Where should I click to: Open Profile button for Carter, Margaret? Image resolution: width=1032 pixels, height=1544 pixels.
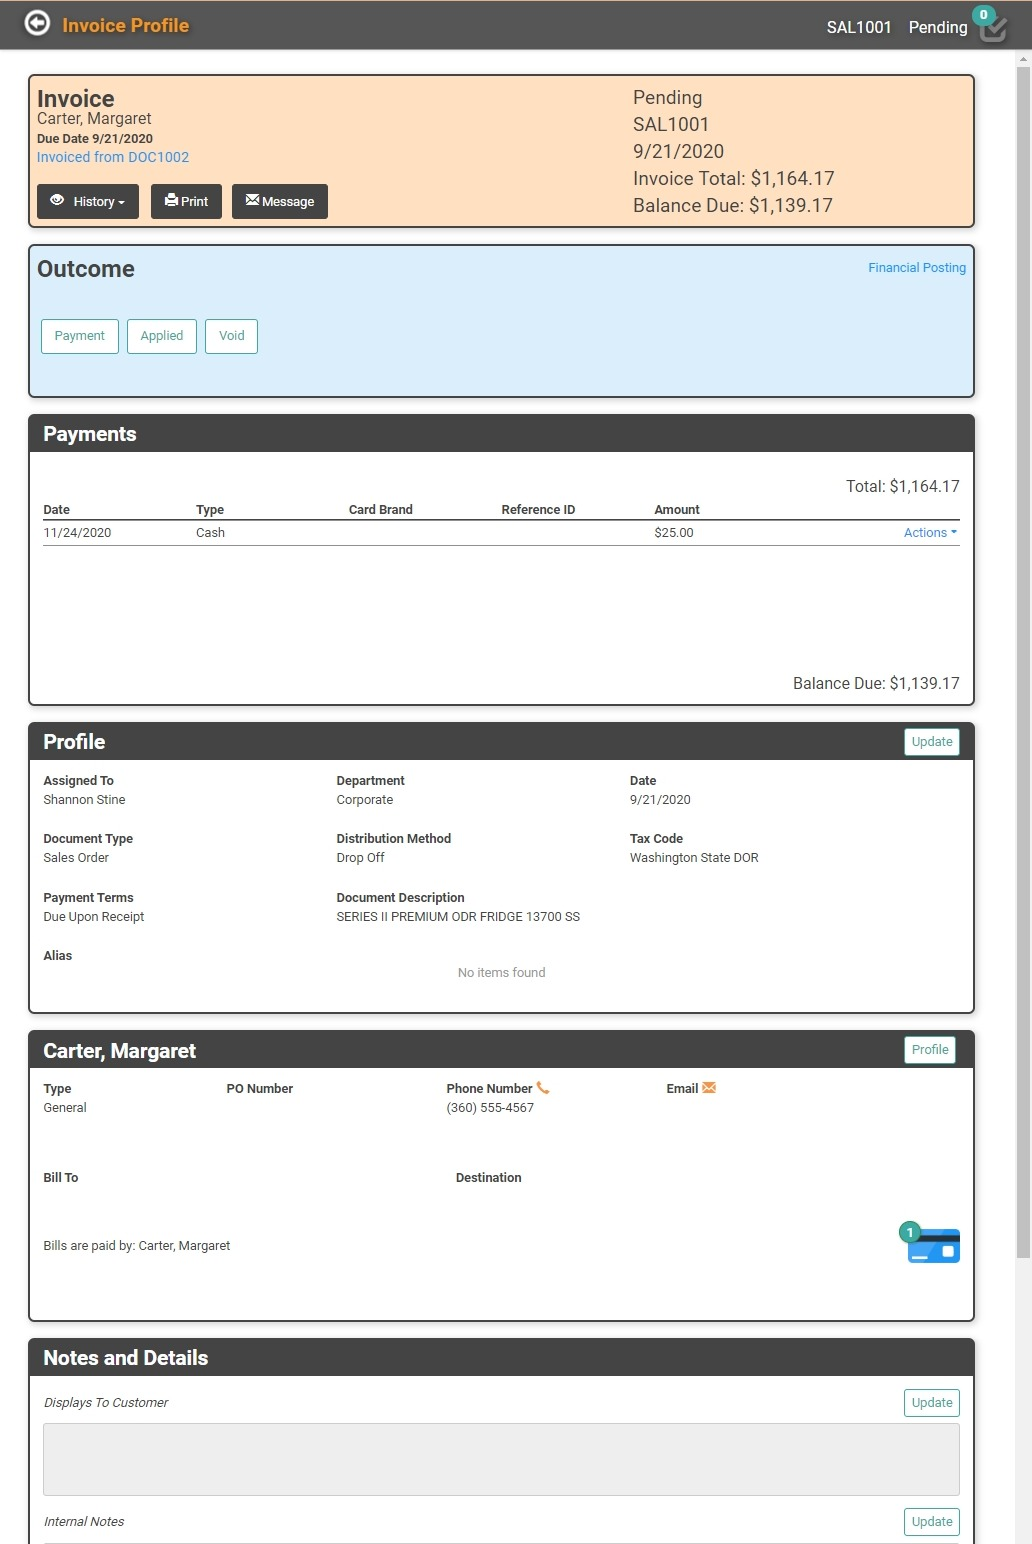[x=930, y=1050]
